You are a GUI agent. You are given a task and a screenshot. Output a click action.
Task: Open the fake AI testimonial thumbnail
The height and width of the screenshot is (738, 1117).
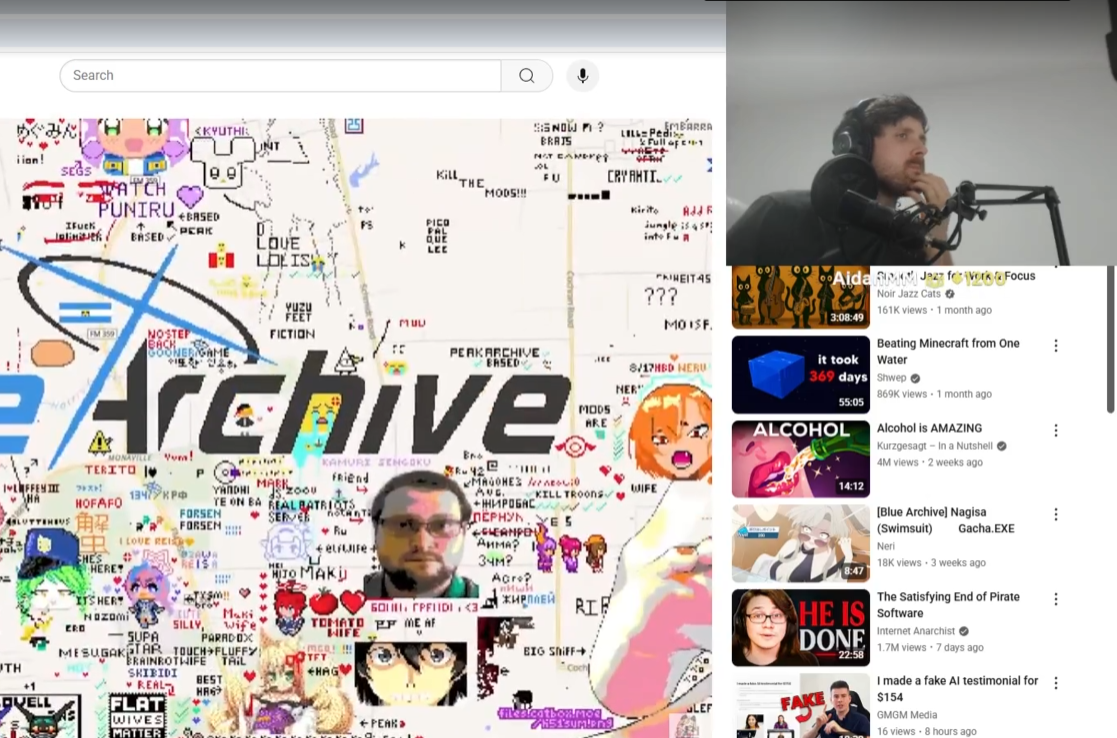tap(801, 705)
